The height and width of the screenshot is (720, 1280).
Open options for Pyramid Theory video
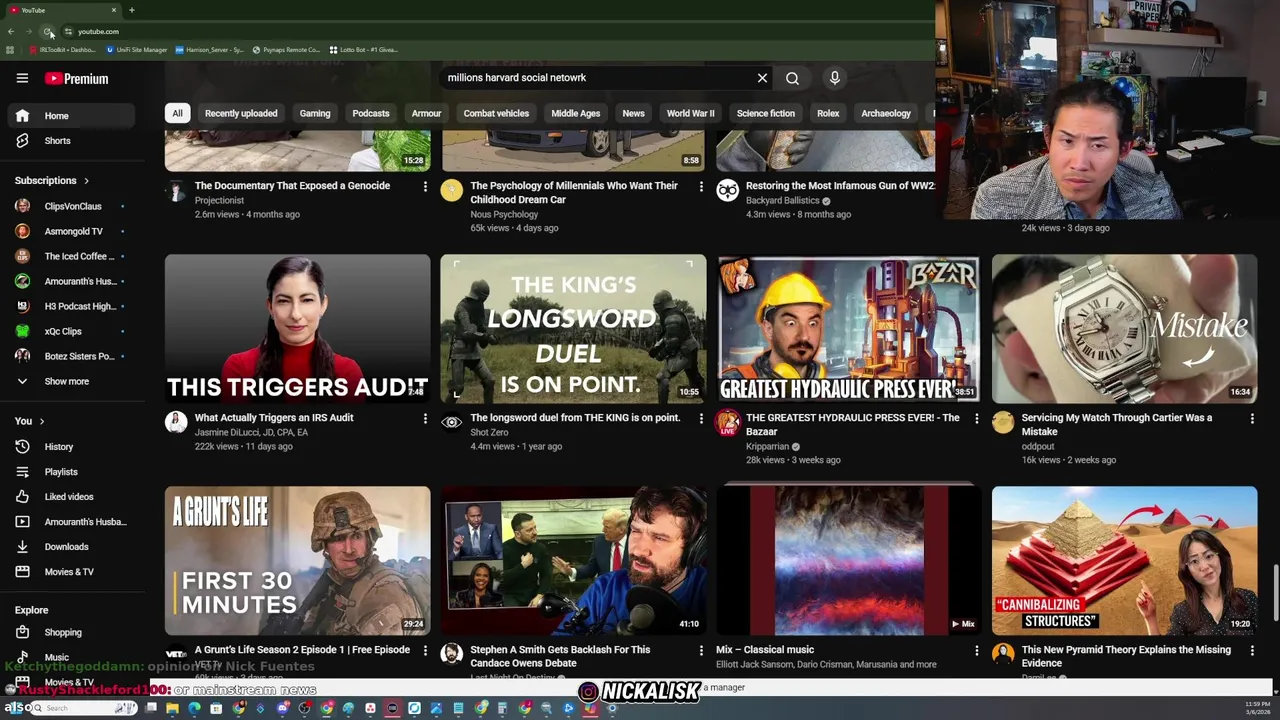point(1252,651)
